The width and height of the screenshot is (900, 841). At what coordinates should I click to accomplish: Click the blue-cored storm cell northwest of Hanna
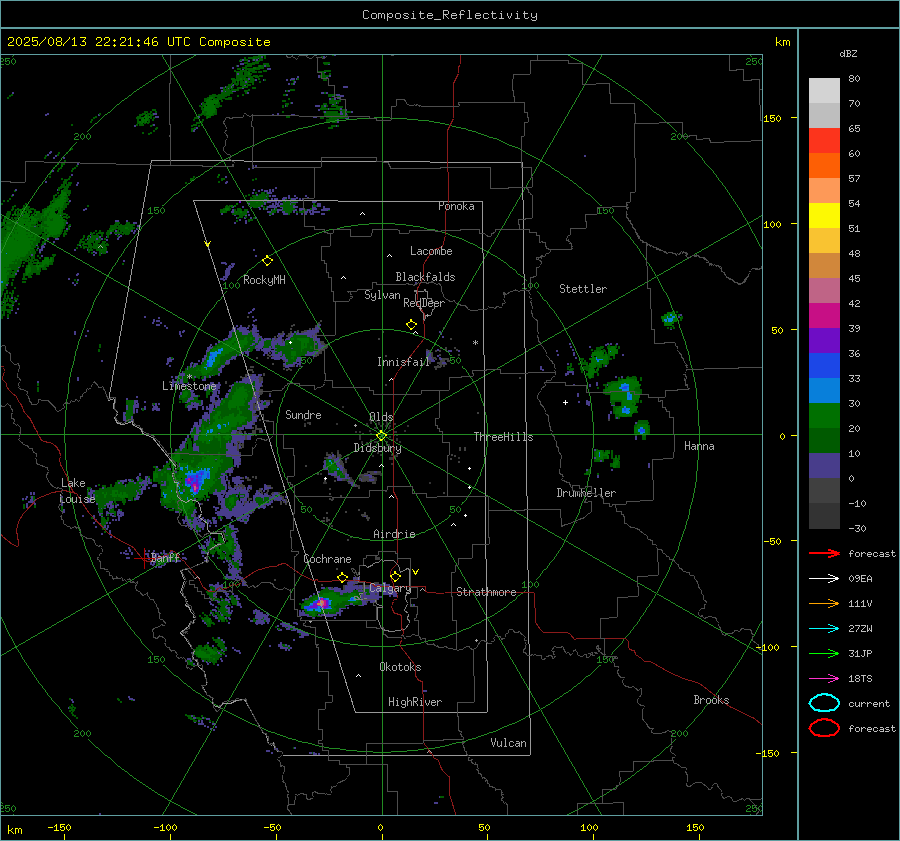624,395
